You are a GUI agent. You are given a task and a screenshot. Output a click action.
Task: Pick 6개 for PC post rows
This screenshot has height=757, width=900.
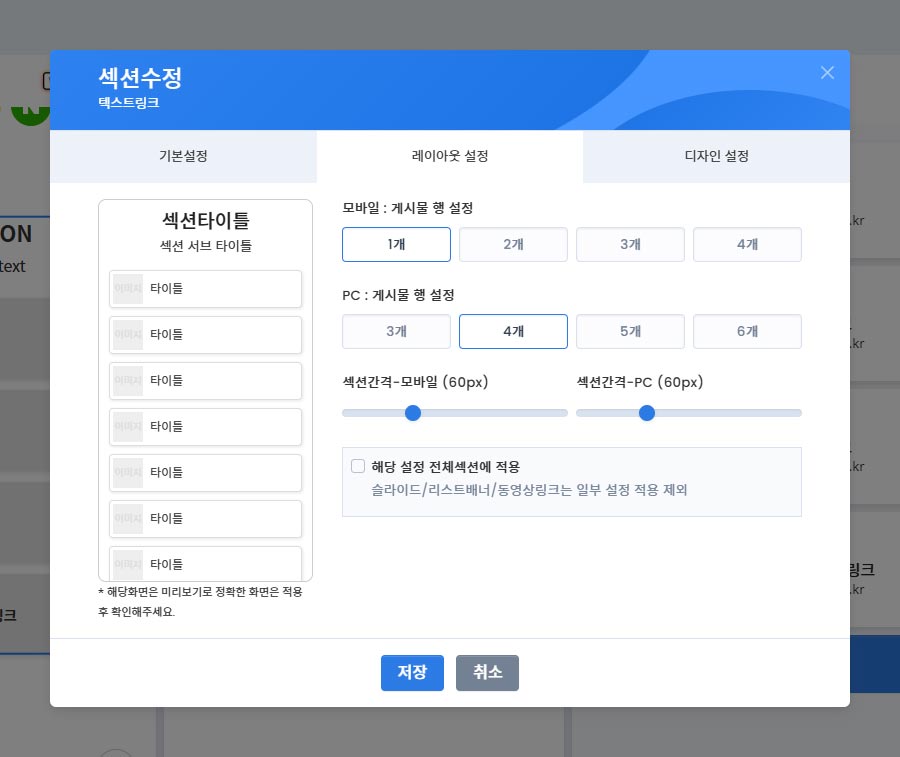point(747,332)
